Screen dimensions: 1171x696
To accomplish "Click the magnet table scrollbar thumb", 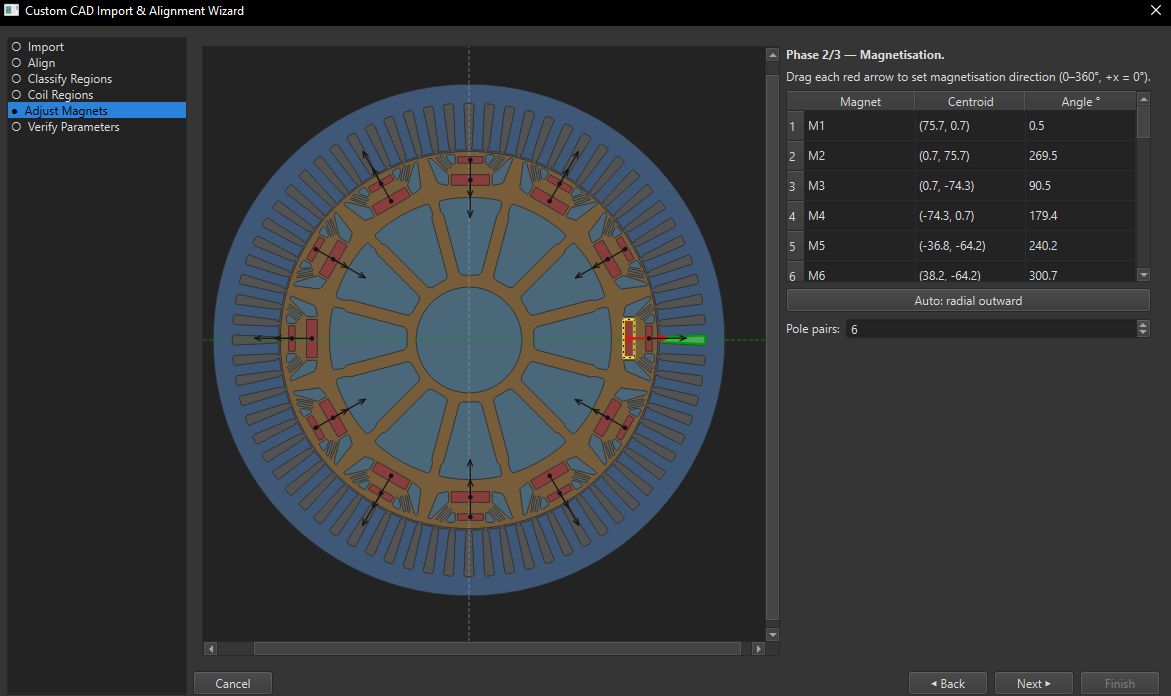I will pos(1143,122).
